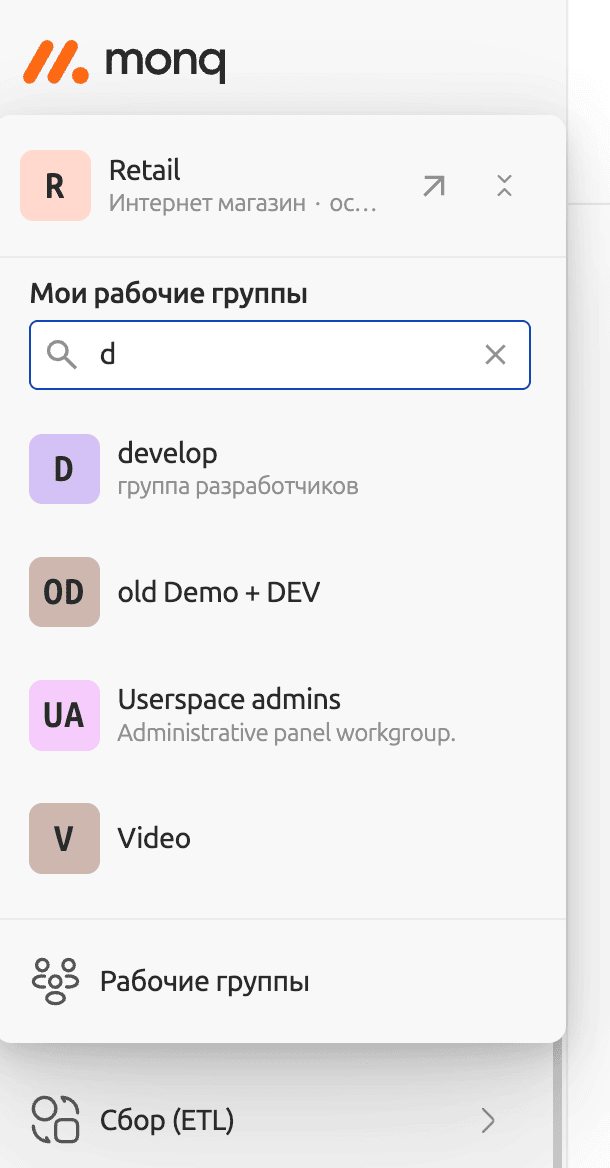Screen dimensions: 610x1168
Task: Click the V avatar for Video
Action: tap(65, 838)
